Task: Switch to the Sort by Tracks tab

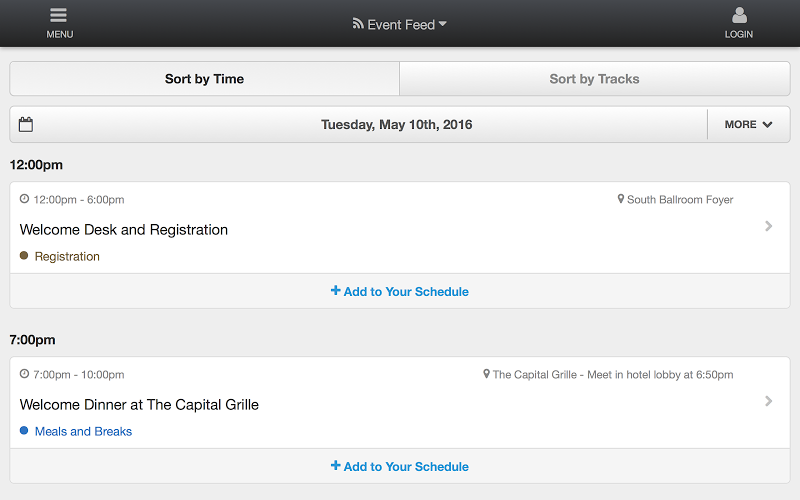Action: pos(595,79)
